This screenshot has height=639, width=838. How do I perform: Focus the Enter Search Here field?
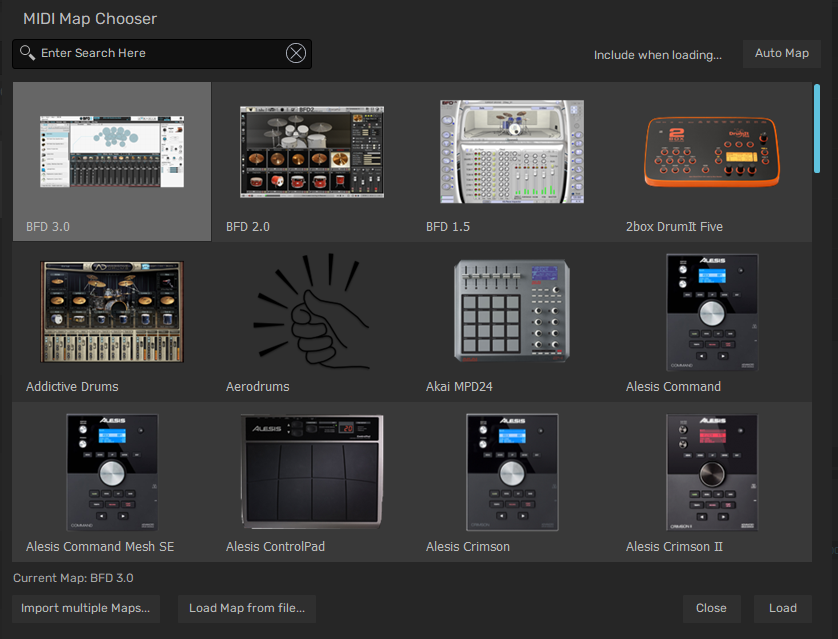162,53
